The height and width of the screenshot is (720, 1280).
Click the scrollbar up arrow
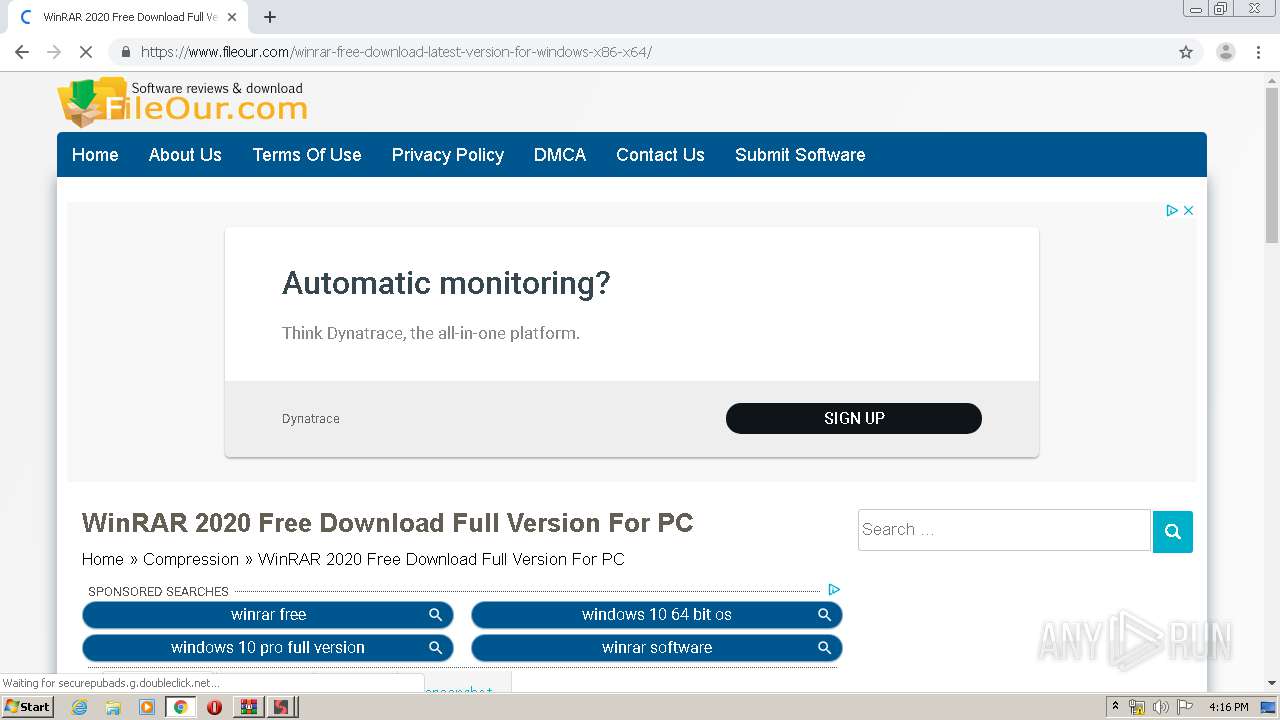click(1272, 81)
